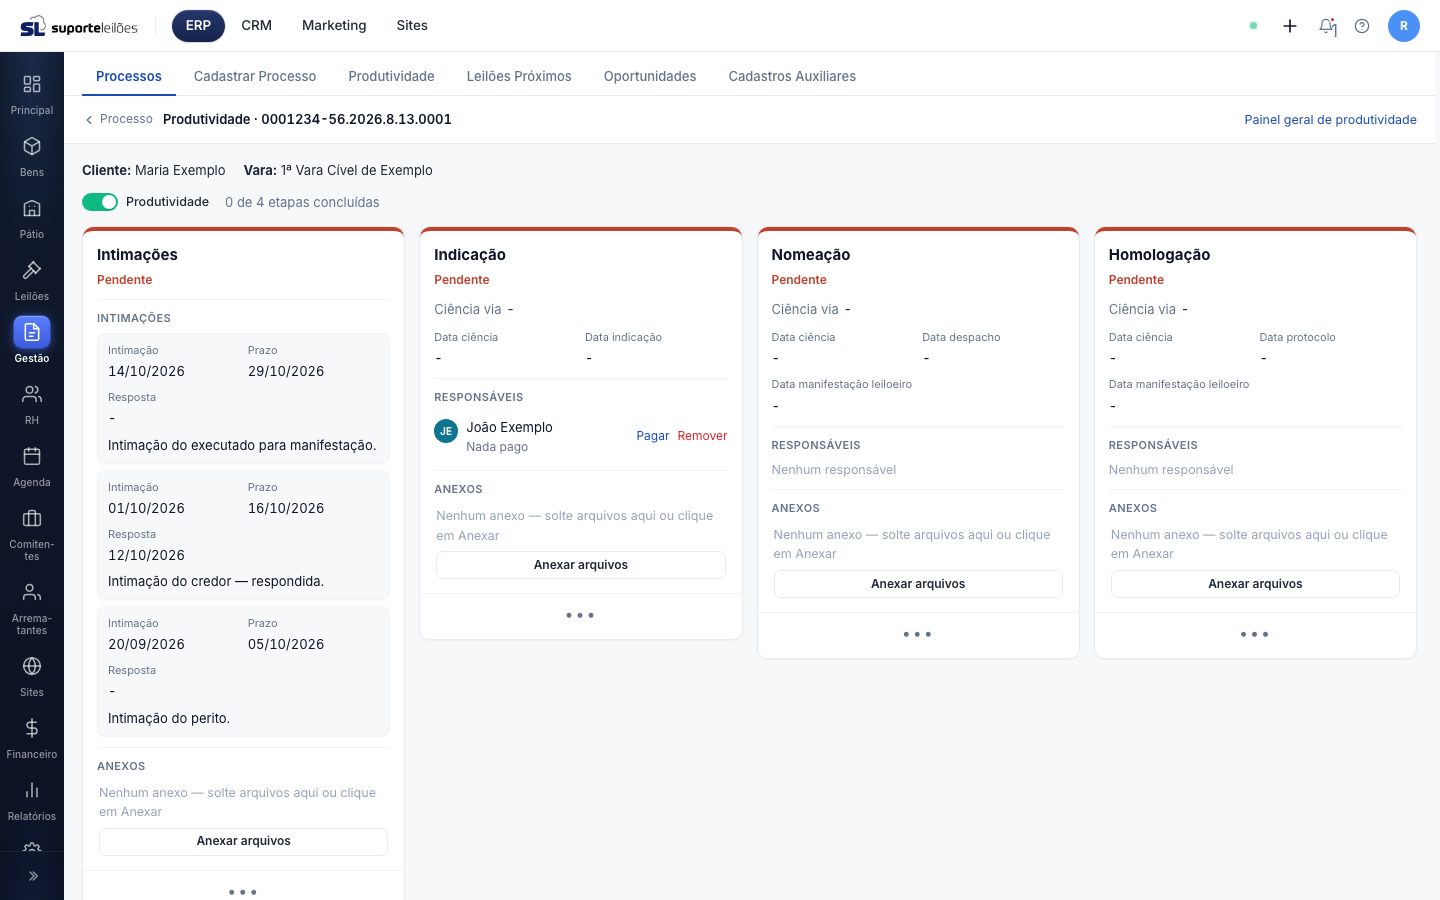Viewport: 1440px width, 900px height.
Task: Open Arrematantes in sidebar
Action: pyautogui.click(x=32, y=608)
